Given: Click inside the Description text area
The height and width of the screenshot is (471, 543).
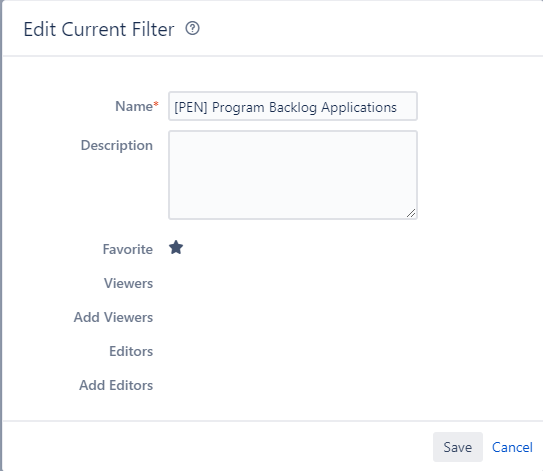Looking at the screenshot, I should coord(293,175).
